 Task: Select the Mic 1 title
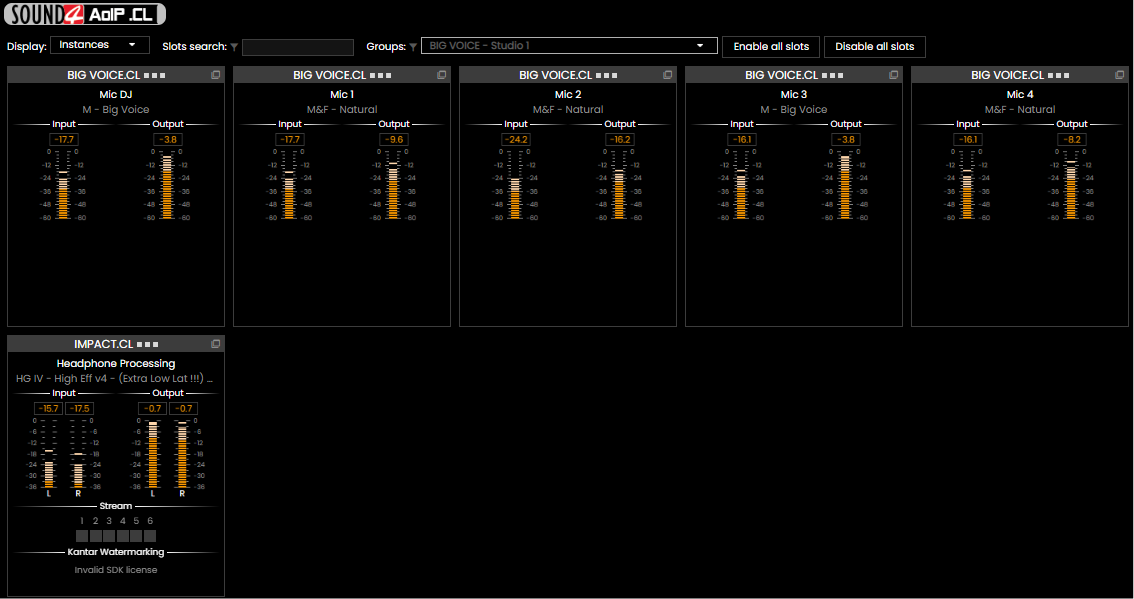342,94
